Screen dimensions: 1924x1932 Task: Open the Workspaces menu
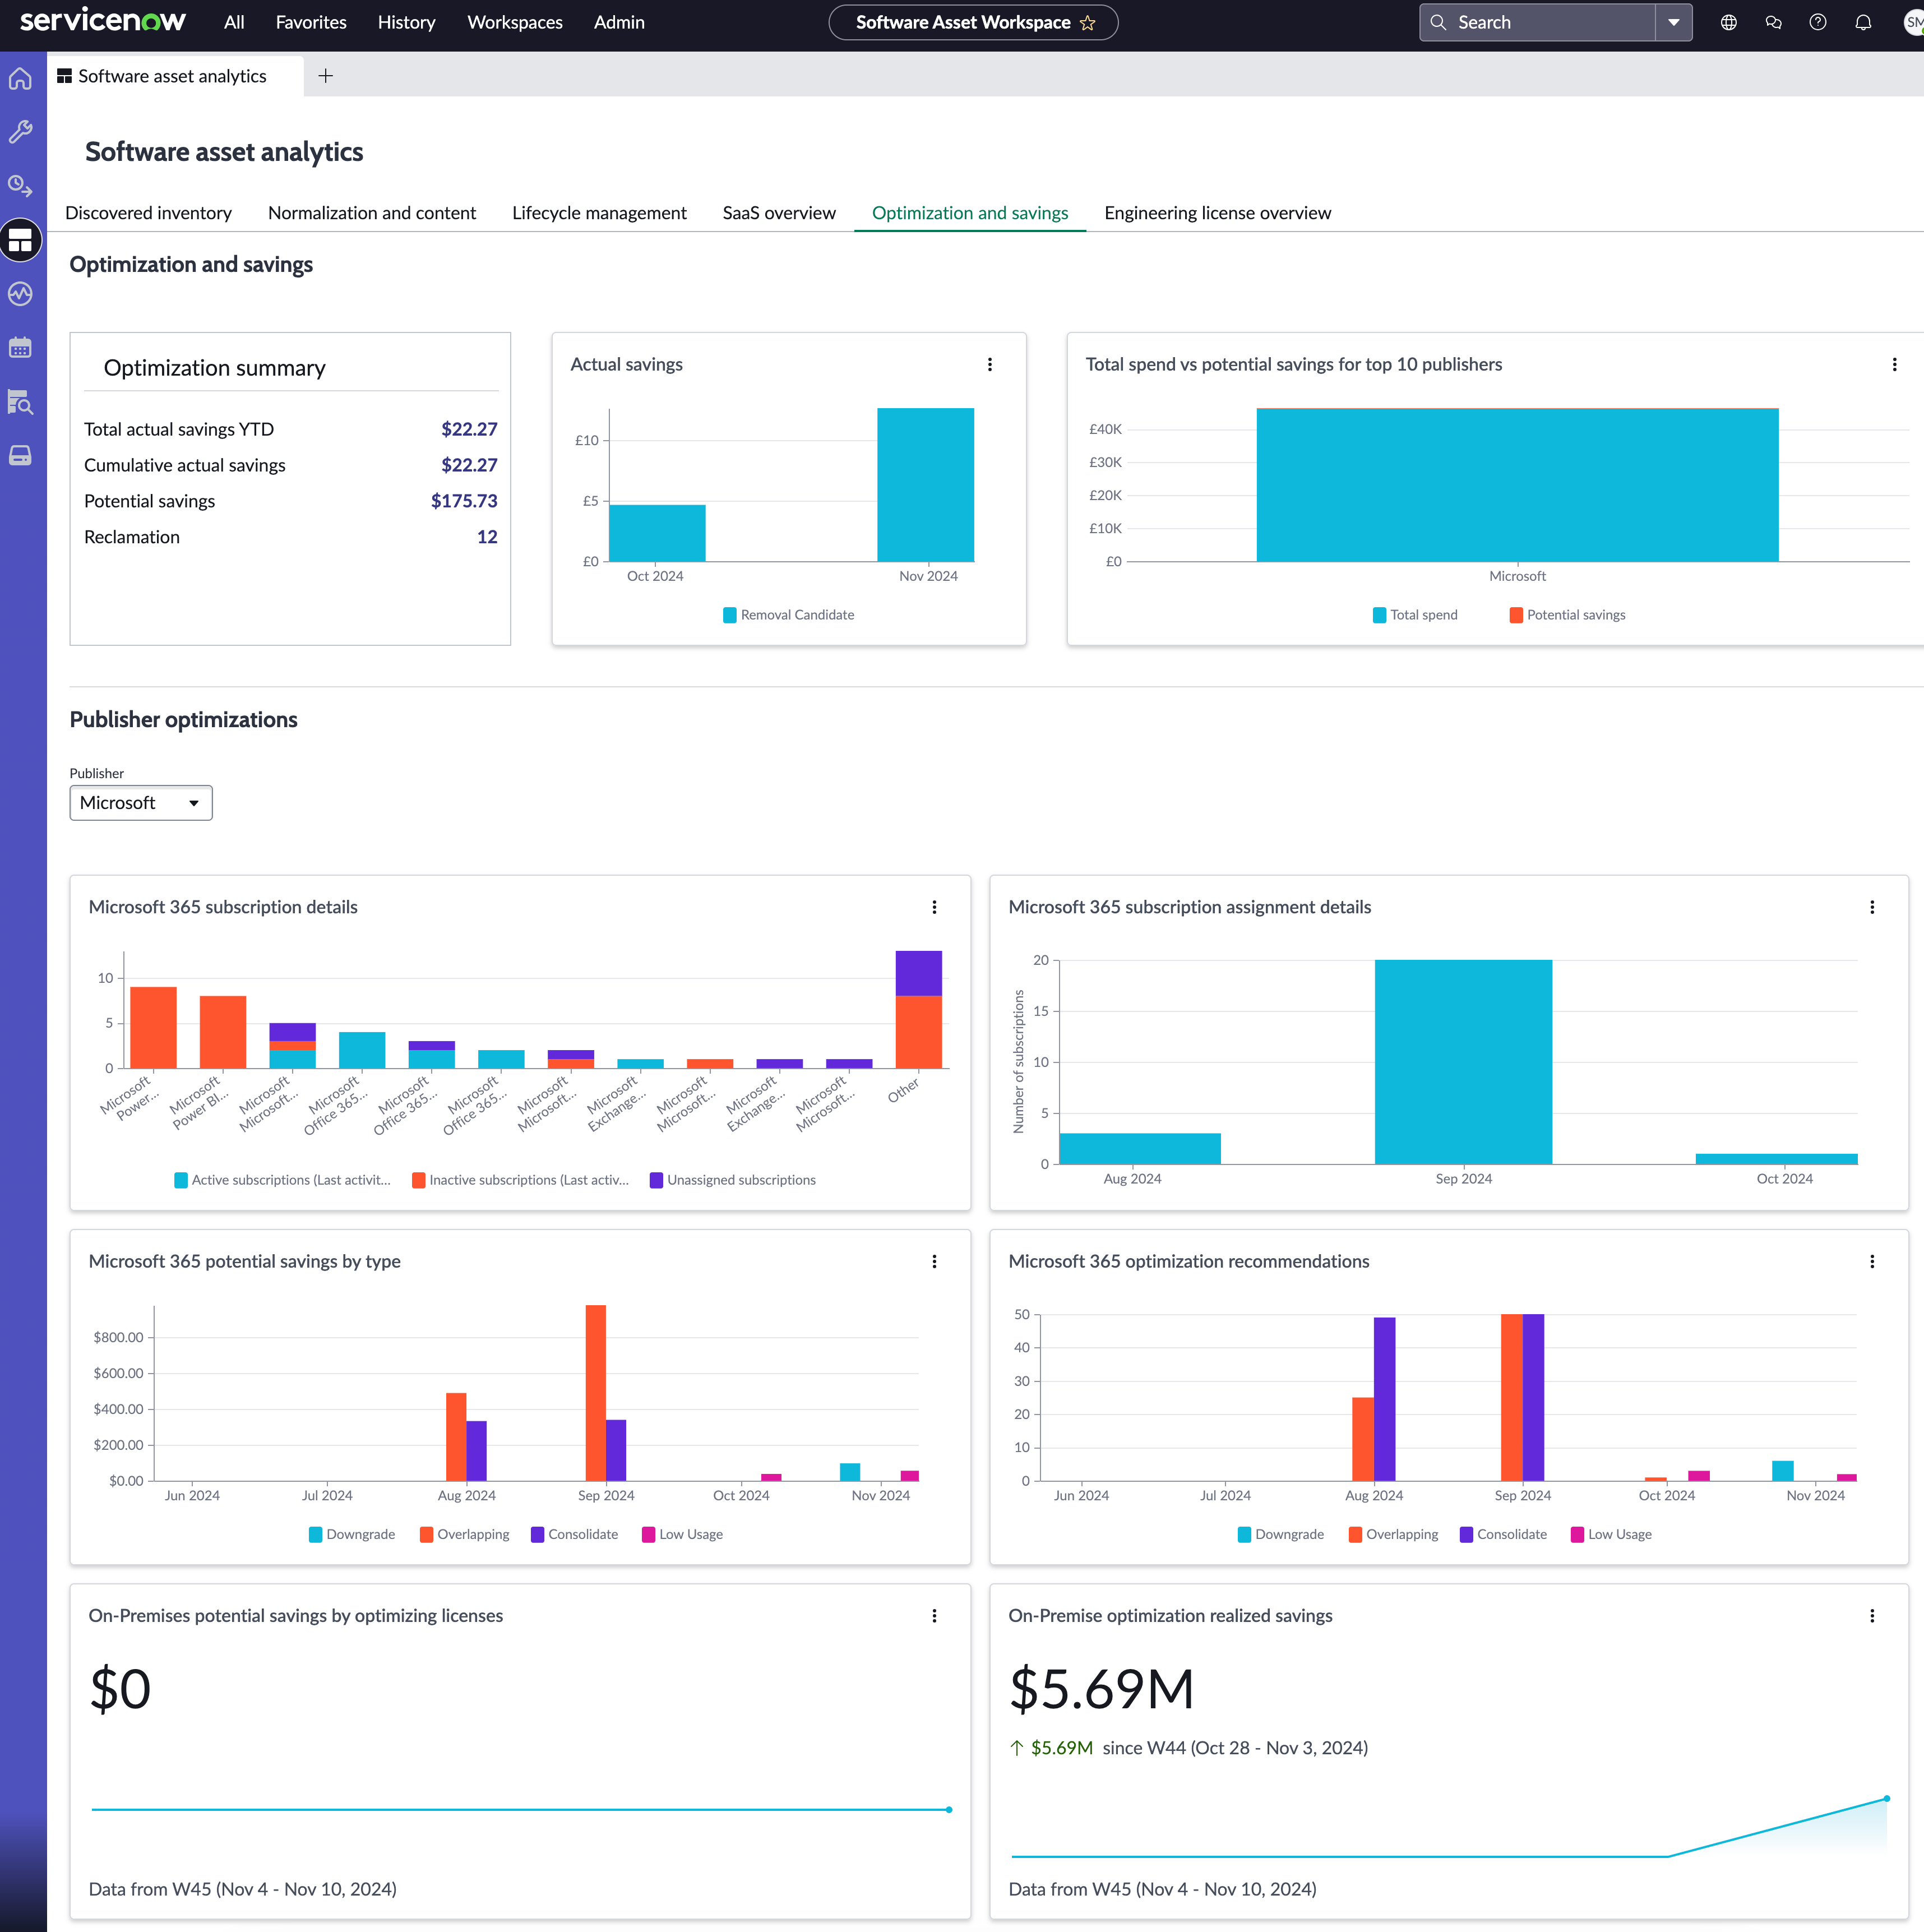[515, 22]
